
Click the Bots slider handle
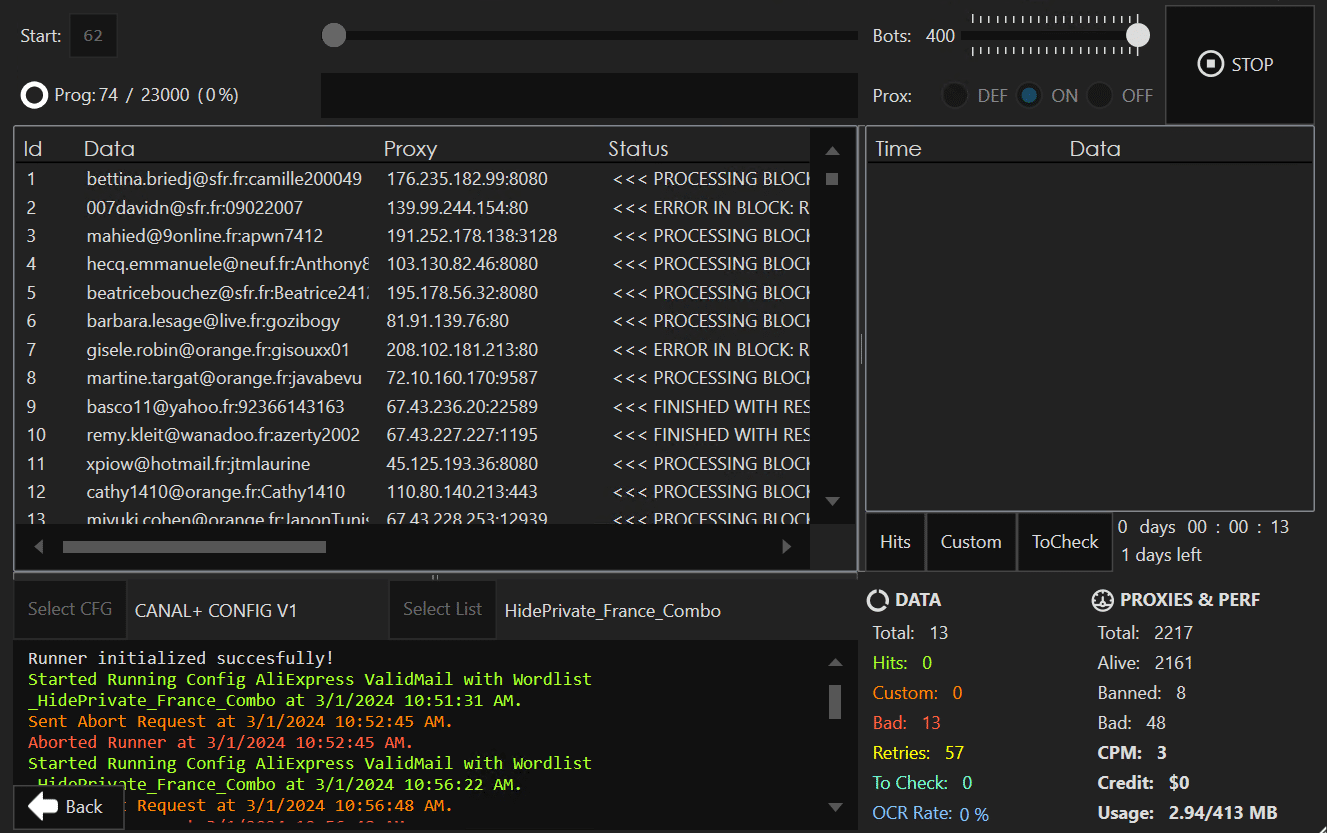1137,36
